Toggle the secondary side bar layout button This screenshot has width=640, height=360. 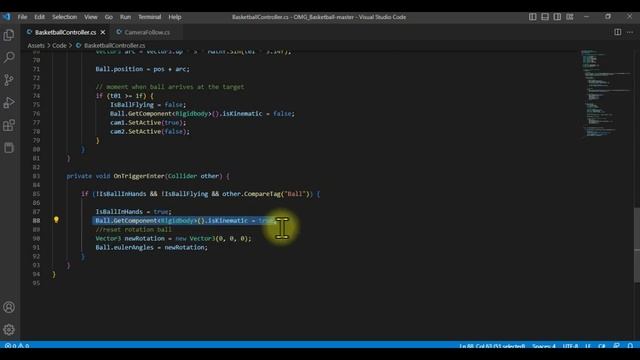pos(557,17)
